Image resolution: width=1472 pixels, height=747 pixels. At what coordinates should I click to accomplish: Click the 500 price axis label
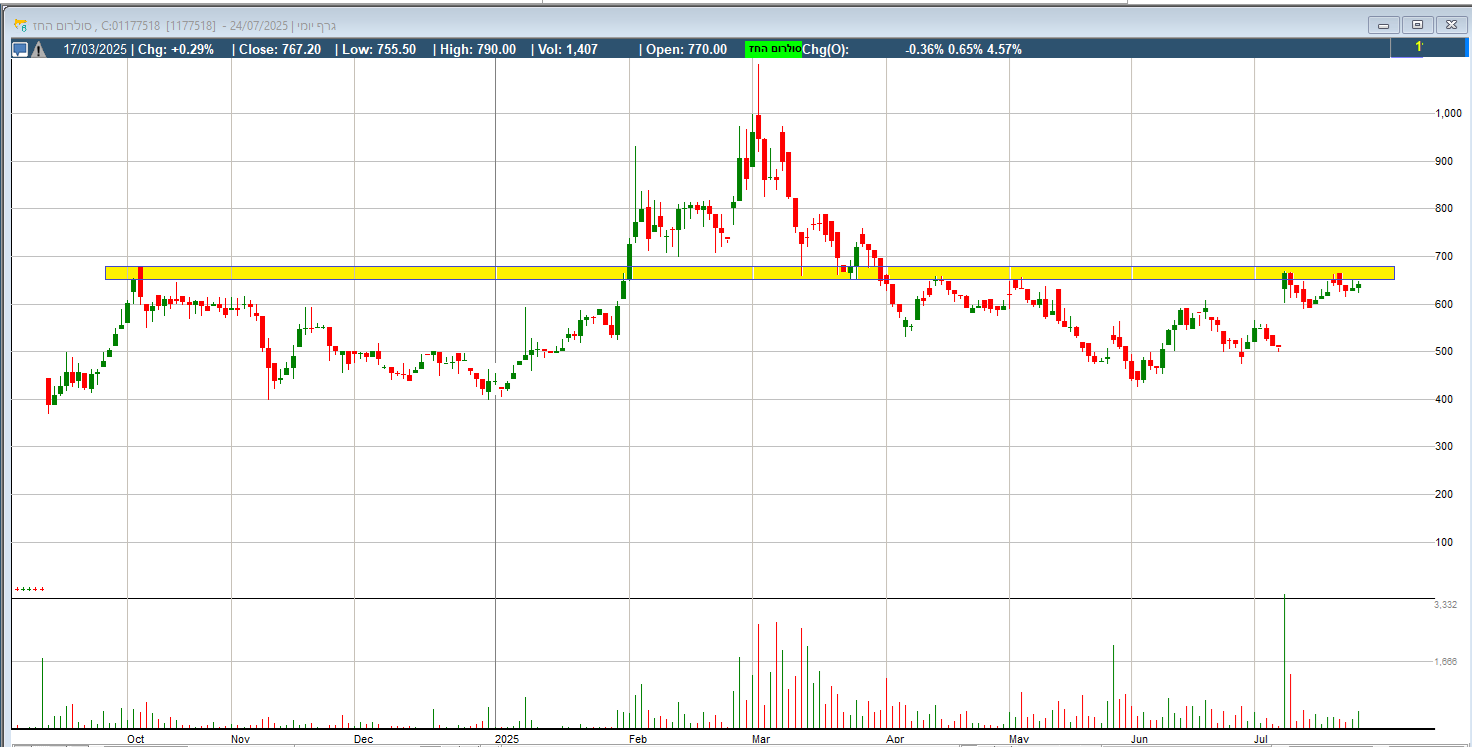[x=1444, y=352]
